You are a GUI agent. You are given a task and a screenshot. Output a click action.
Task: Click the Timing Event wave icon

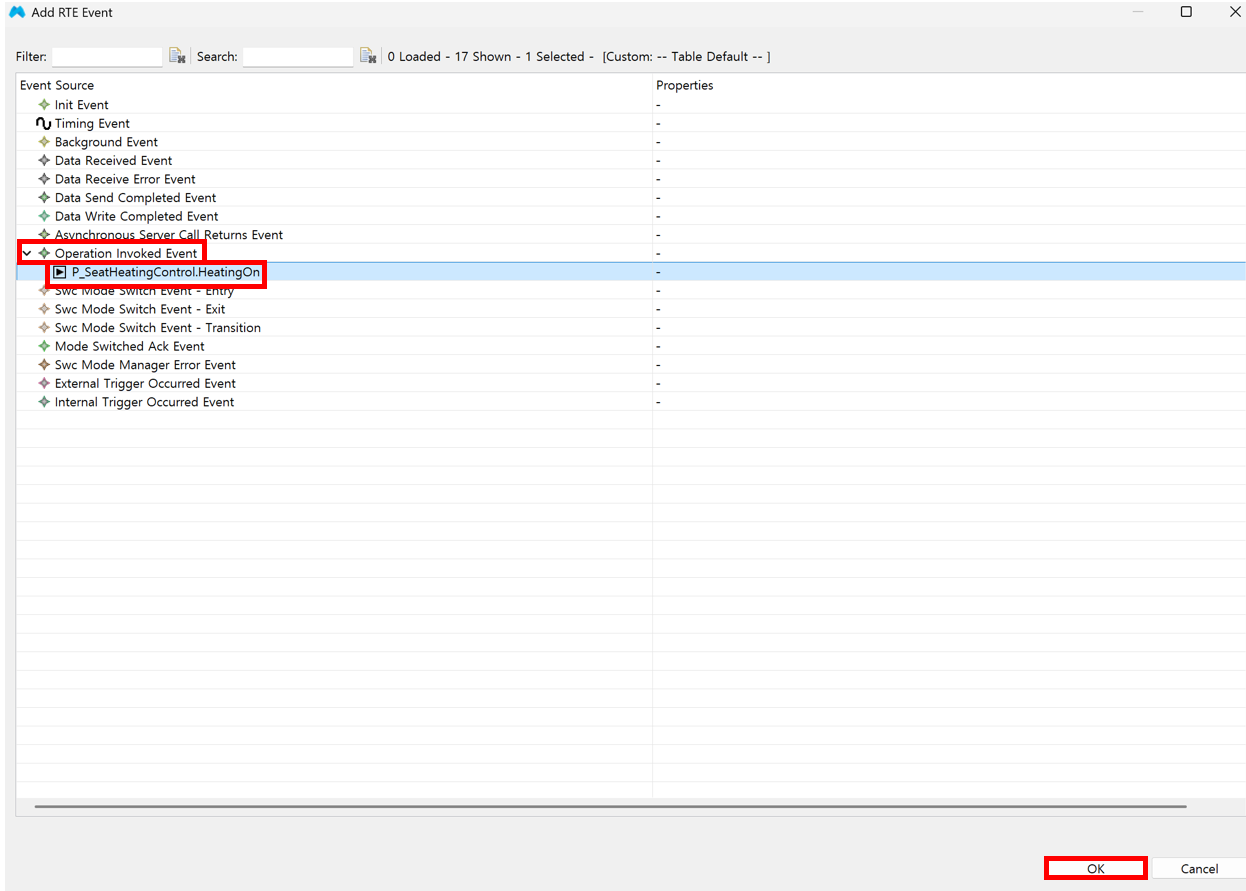pos(43,124)
